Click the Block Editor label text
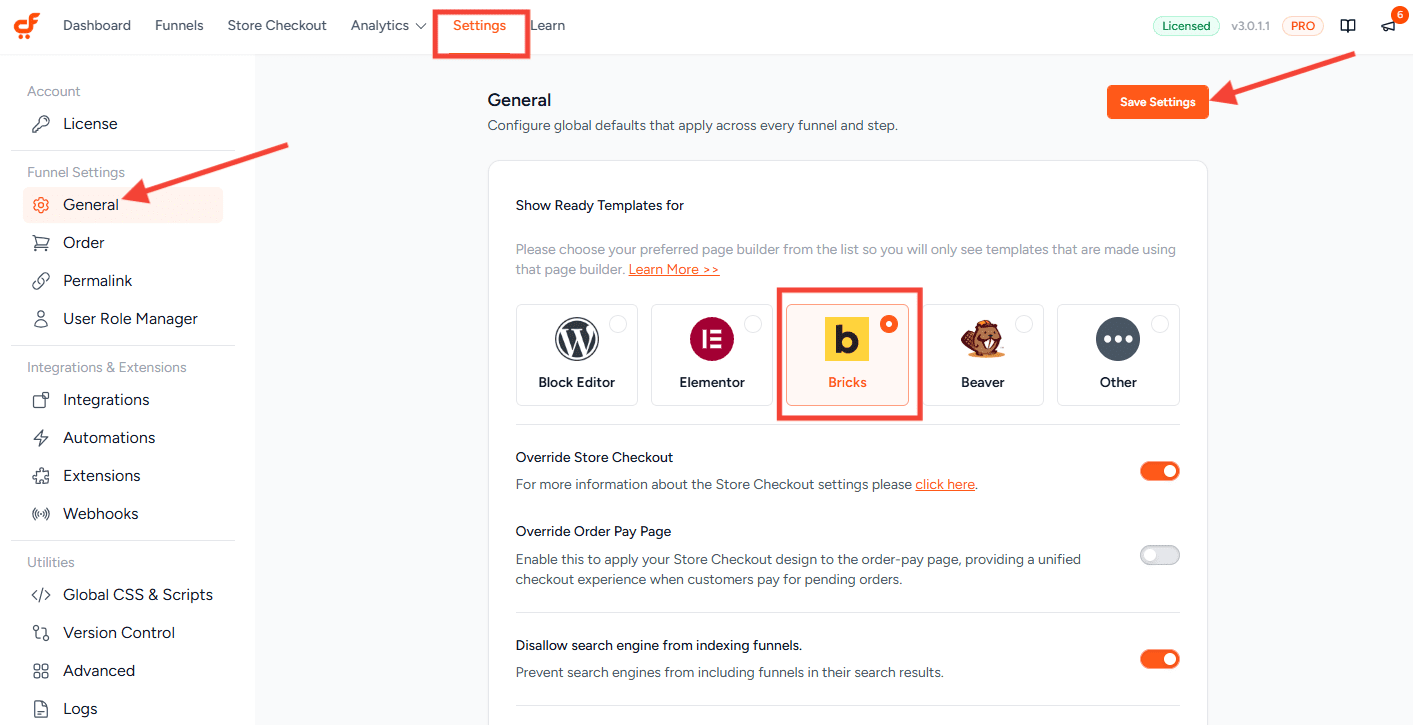Screen dimensions: 1413x725 (x=577, y=383)
